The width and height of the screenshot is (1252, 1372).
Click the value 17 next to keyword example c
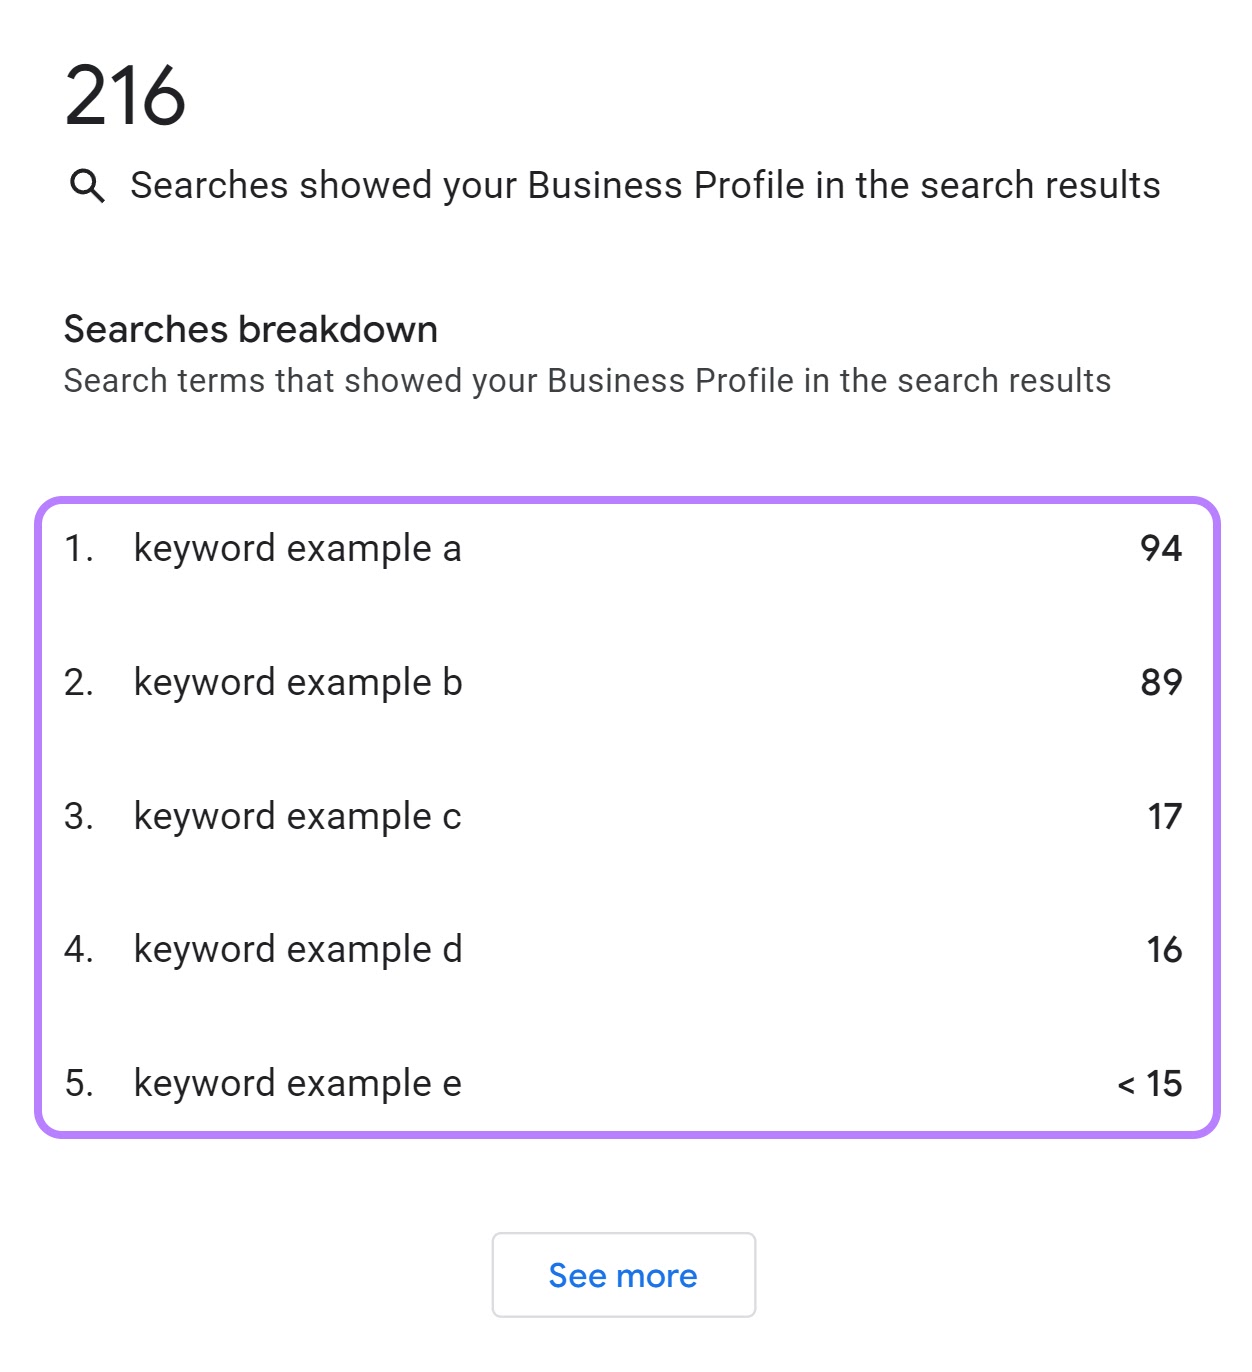[x=1166, y=816]
